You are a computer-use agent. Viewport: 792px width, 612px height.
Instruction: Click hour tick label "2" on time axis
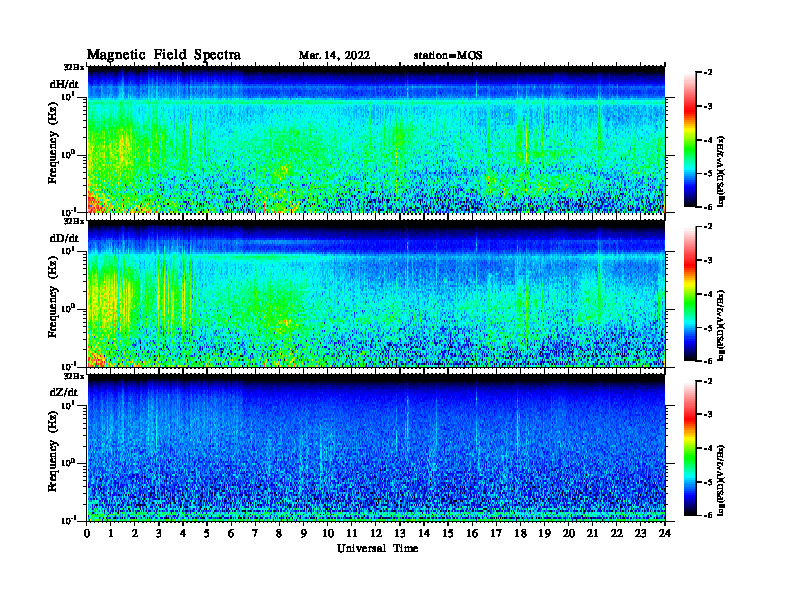click(135, 534)
